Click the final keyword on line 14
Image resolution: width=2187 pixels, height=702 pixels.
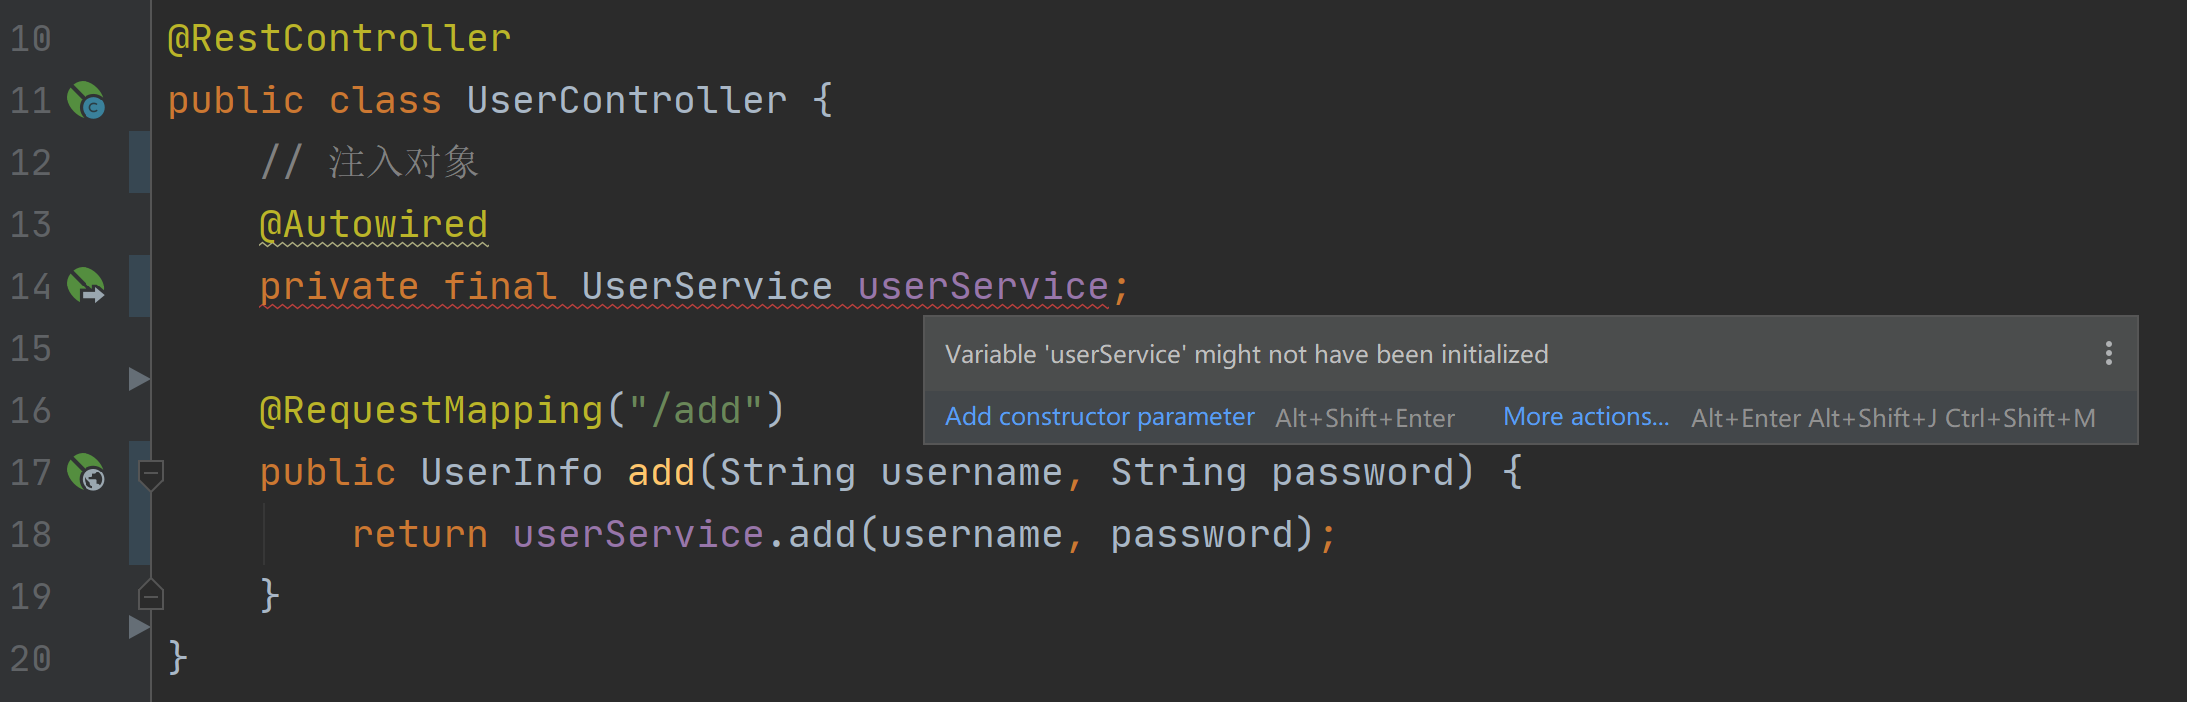click(499, 287)
